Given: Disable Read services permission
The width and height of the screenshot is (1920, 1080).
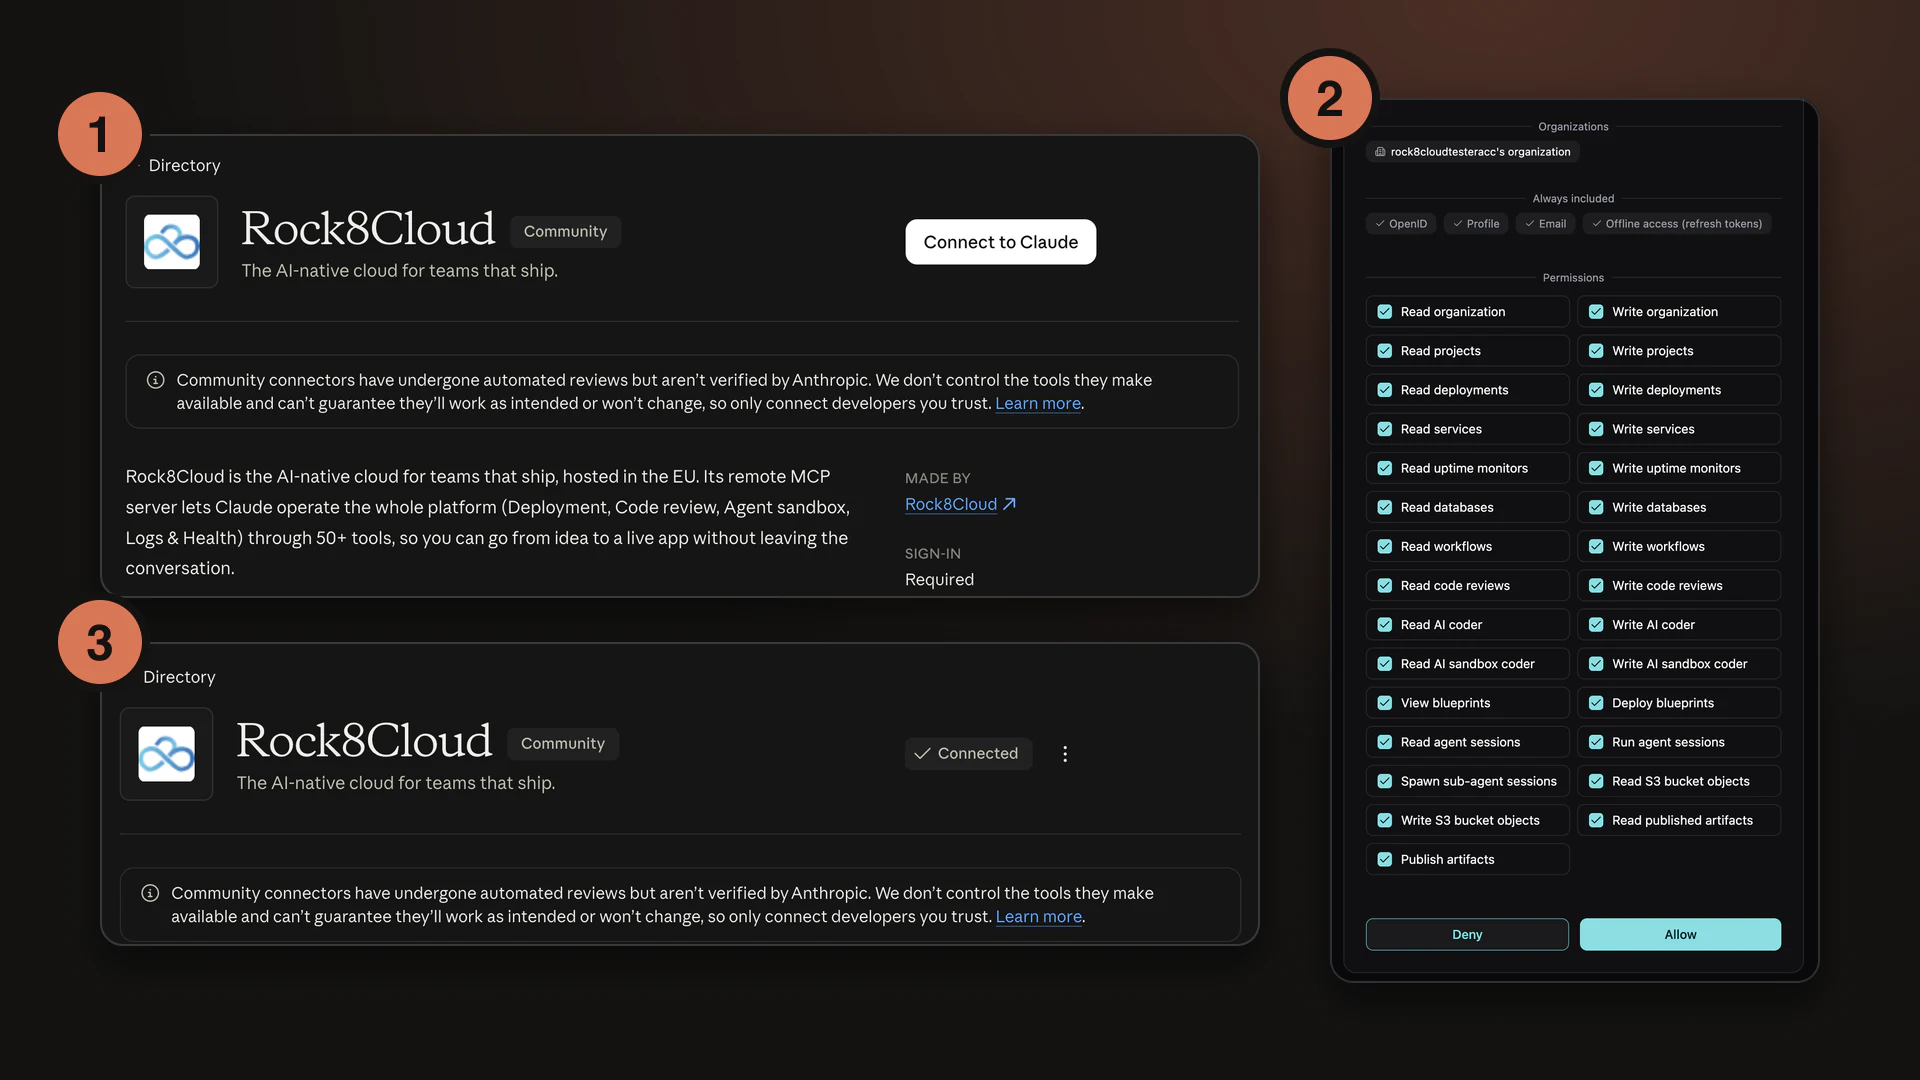Looking at the screenshot, I should pos(1385,429).
